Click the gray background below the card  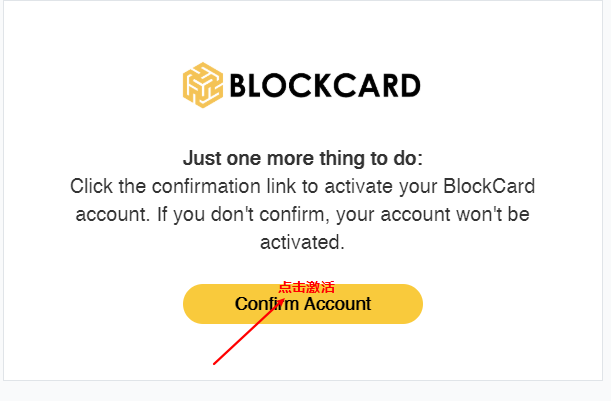tap(300, 391)
